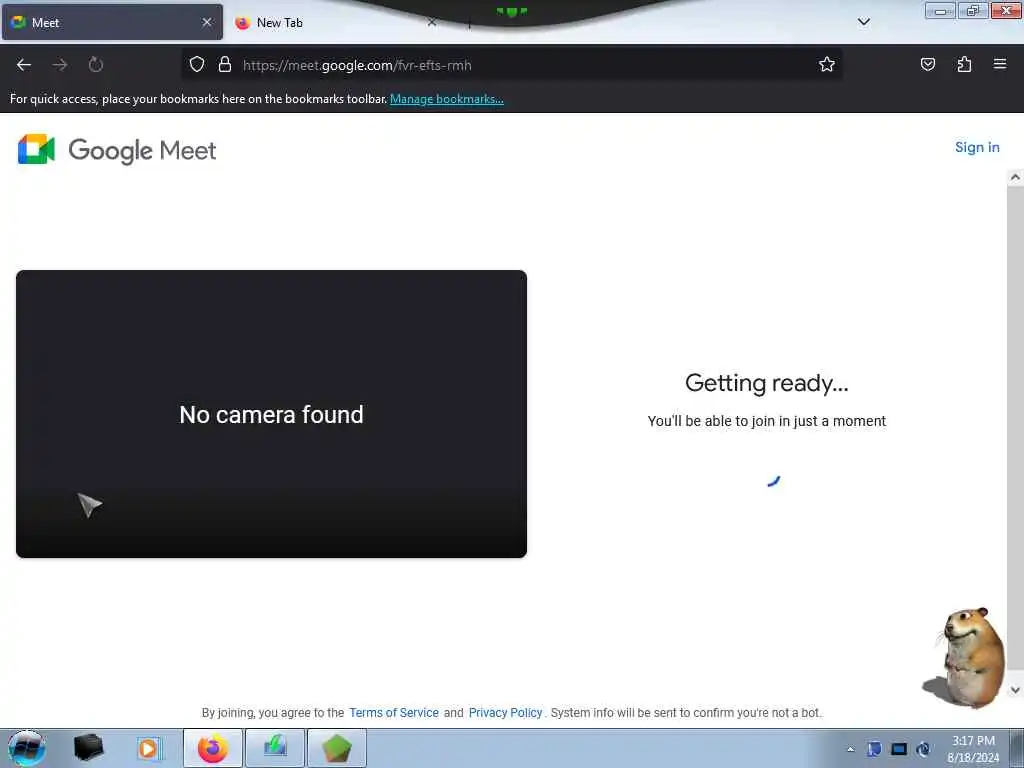Click the blue flag tray icon
This screenshot has height=768, width=1024.
click(x=874, y=749)
